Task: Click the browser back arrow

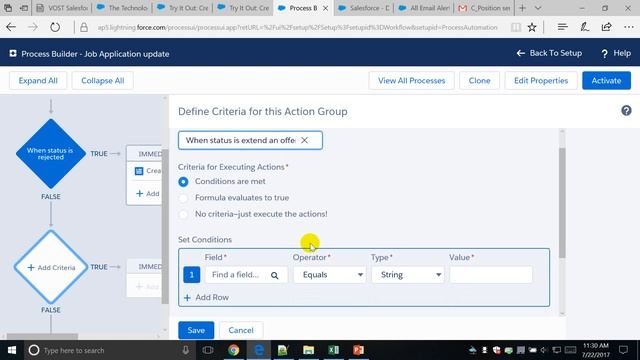Action: point(11,27)
